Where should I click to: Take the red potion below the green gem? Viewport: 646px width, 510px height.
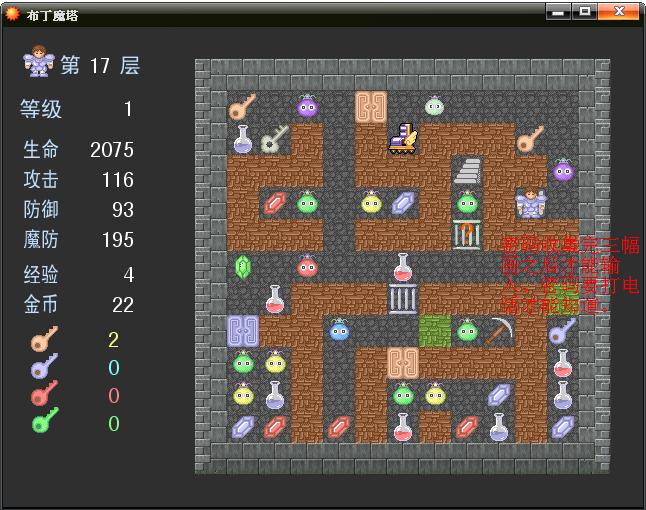point(275,299)
